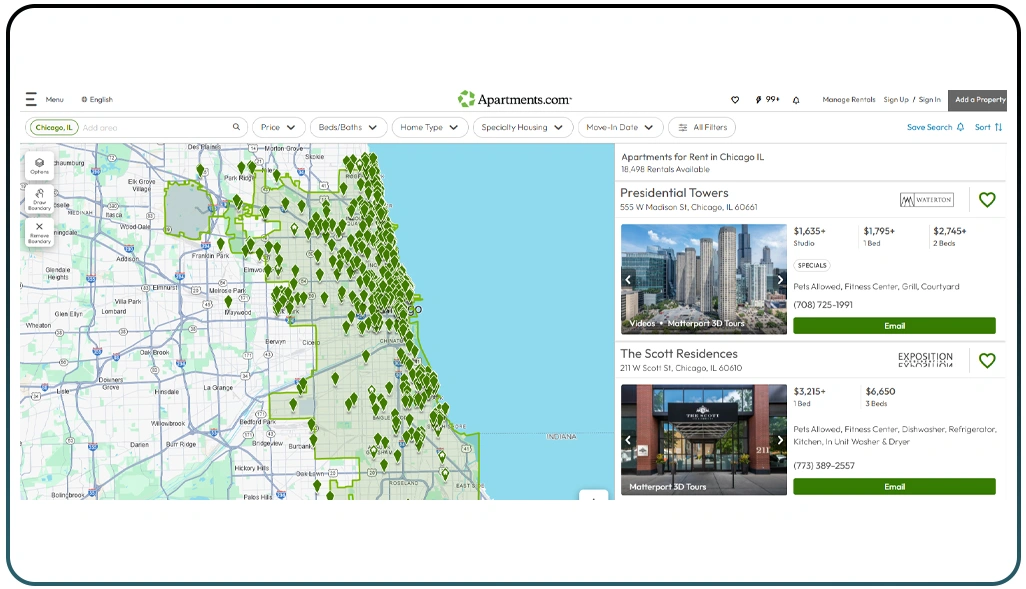Screen dimensions: 1026x589
Task: Click the Email button for Presidential Towers
Action: tap(894, 325)
